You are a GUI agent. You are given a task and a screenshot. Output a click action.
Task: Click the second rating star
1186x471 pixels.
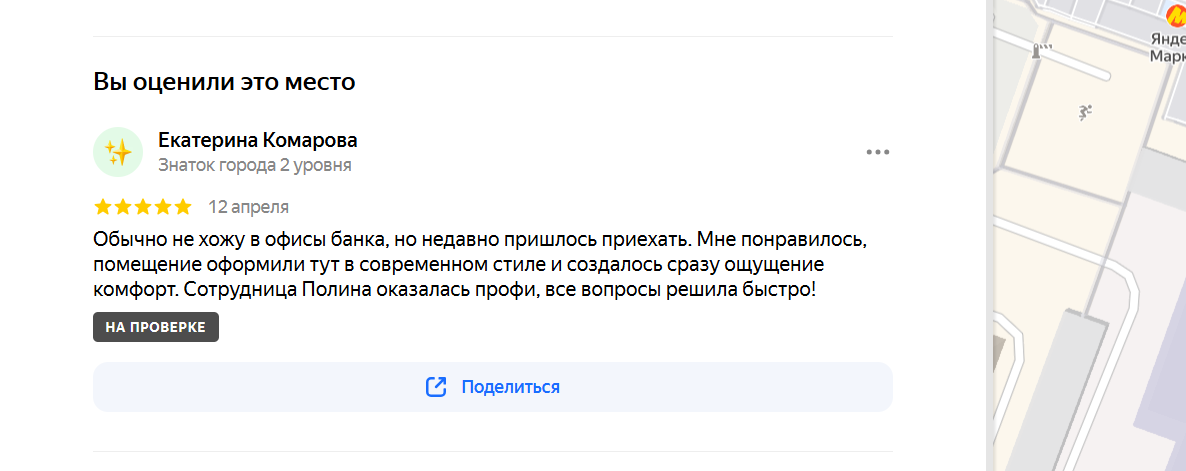123,207
